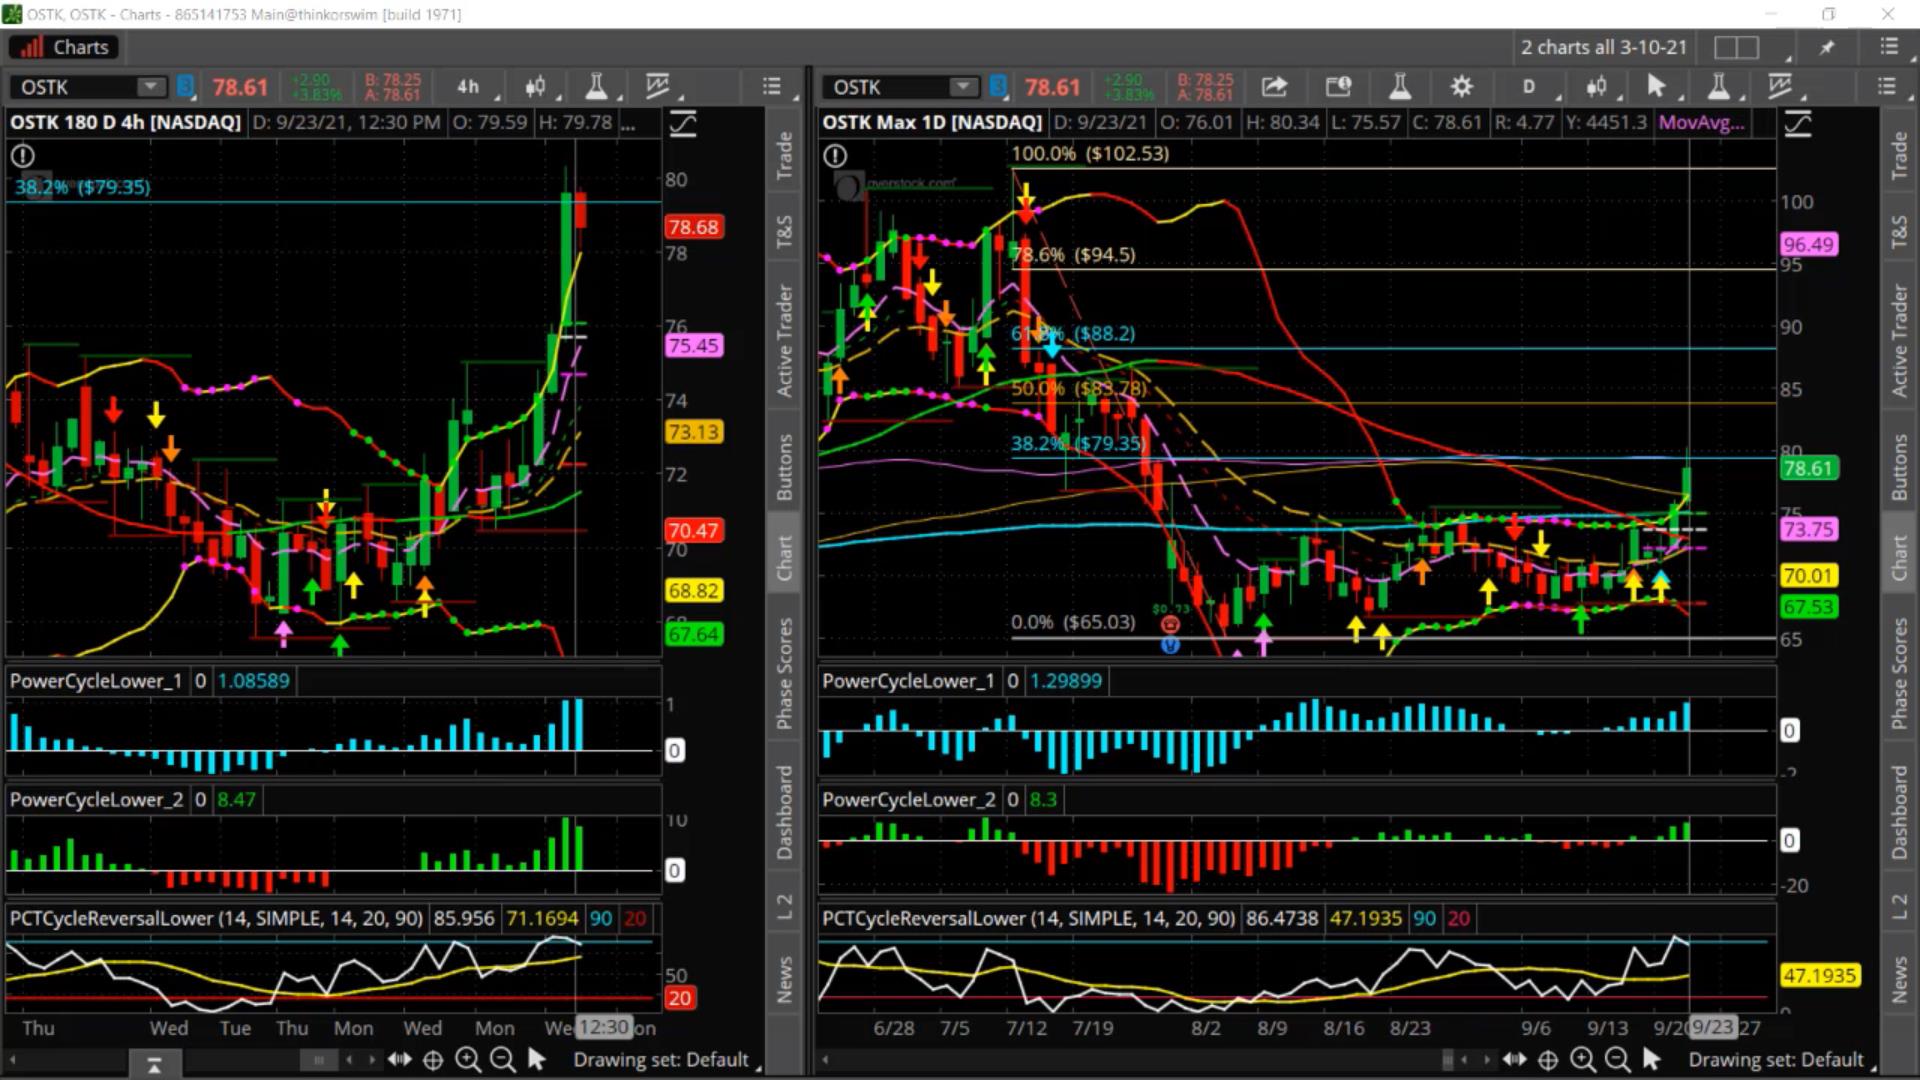Image resolution: width=1920 pixels, height=1080 pixels.
Task: Click left chart's info circle icon
Action: coord(22,156)
